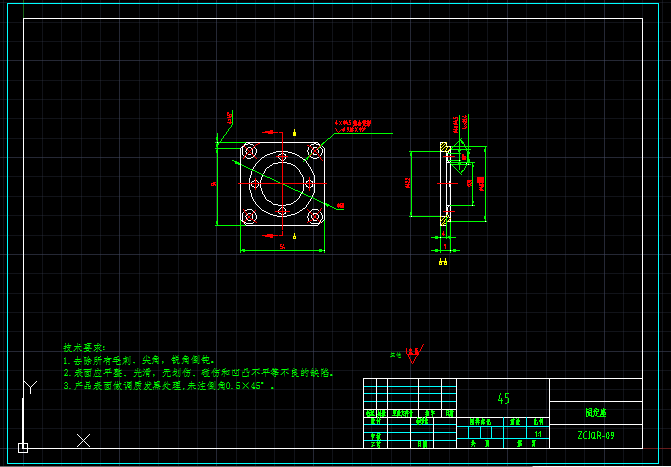Viewport: 671px width, 467px height.
Task: Select the red diameter dimension left of side view
Action: [407, 184]
